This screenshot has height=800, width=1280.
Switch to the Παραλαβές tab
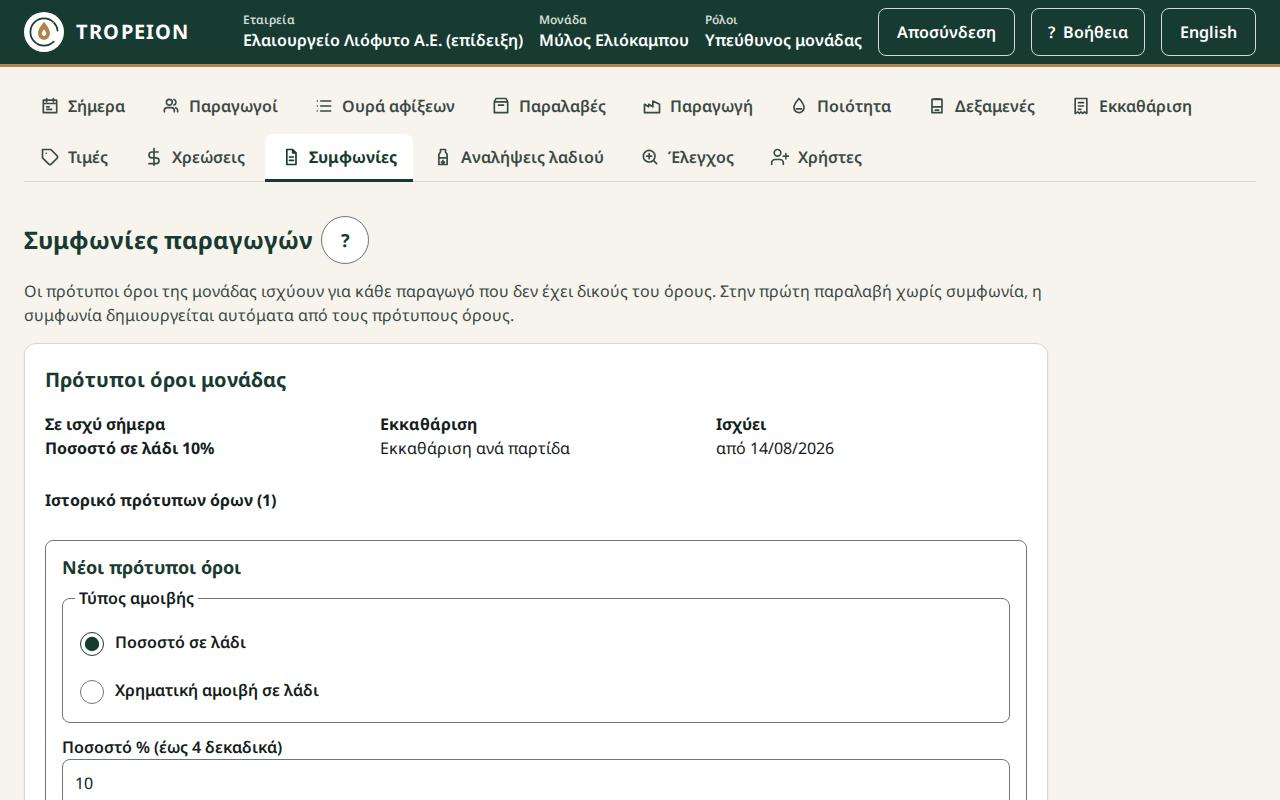pos(549,106)
